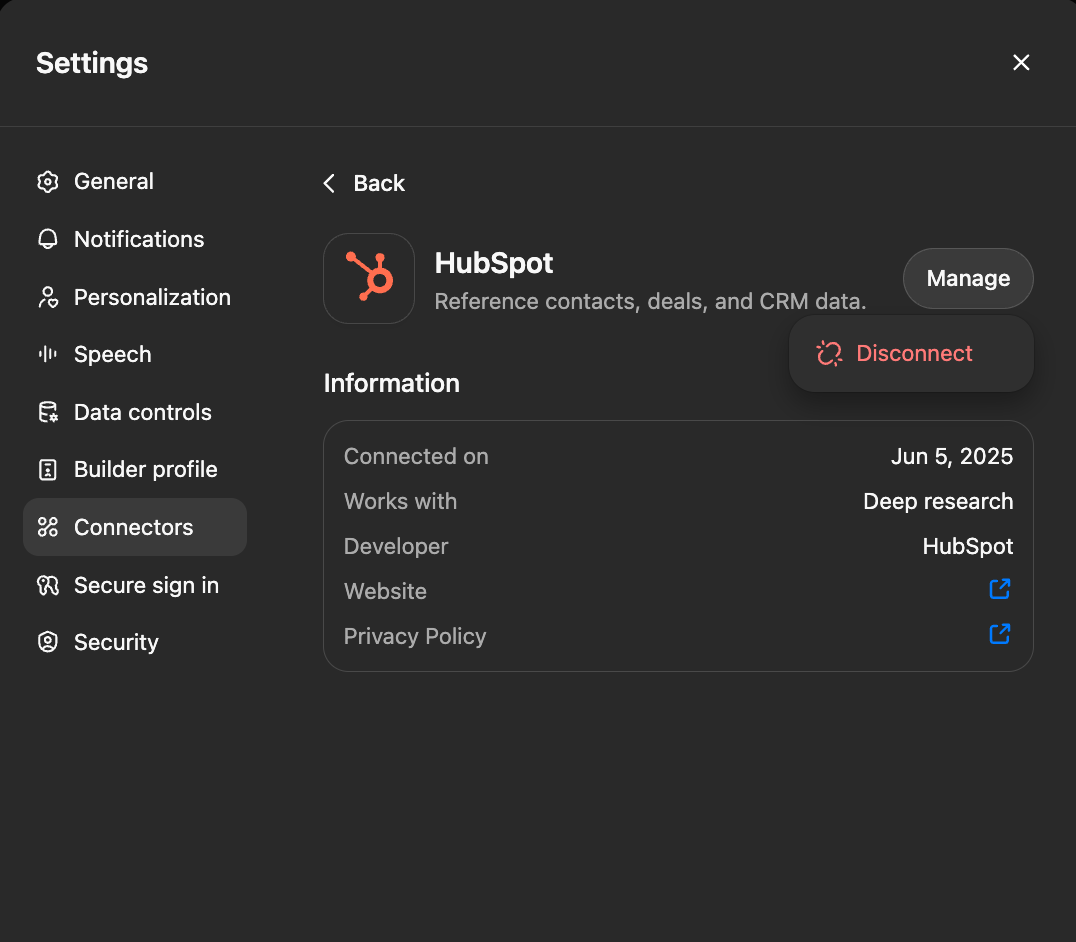The height and width of the screenshot is (942, 1076).
Task: Select the Data controls label
Action: point(143,413)
